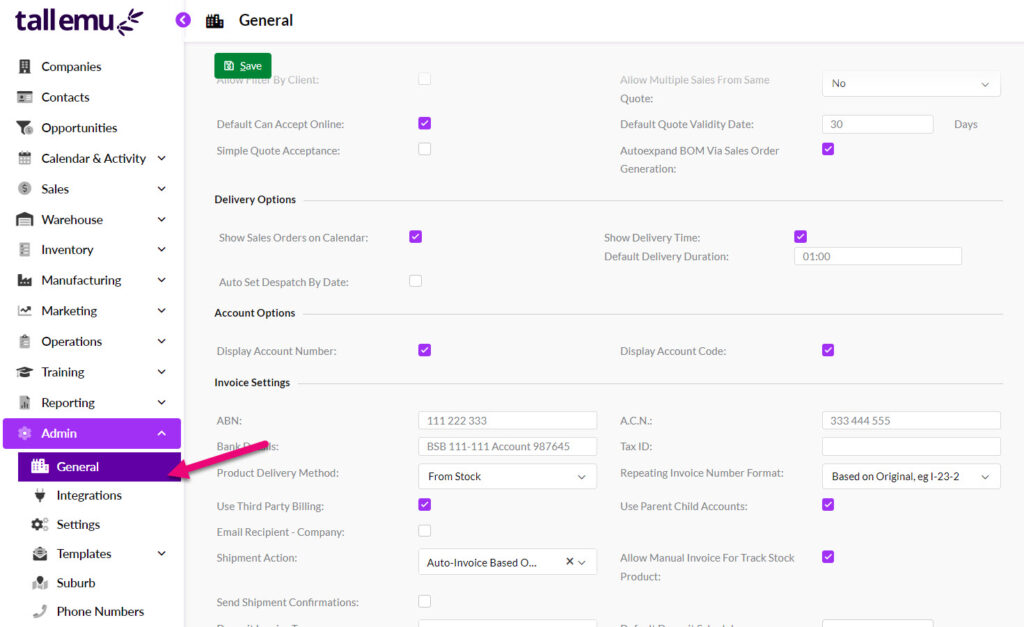Toggle Autoexpand BOM Via Sales Order Generation
The height and width of the screenshot is (627, 1024).
click(828, 150)
